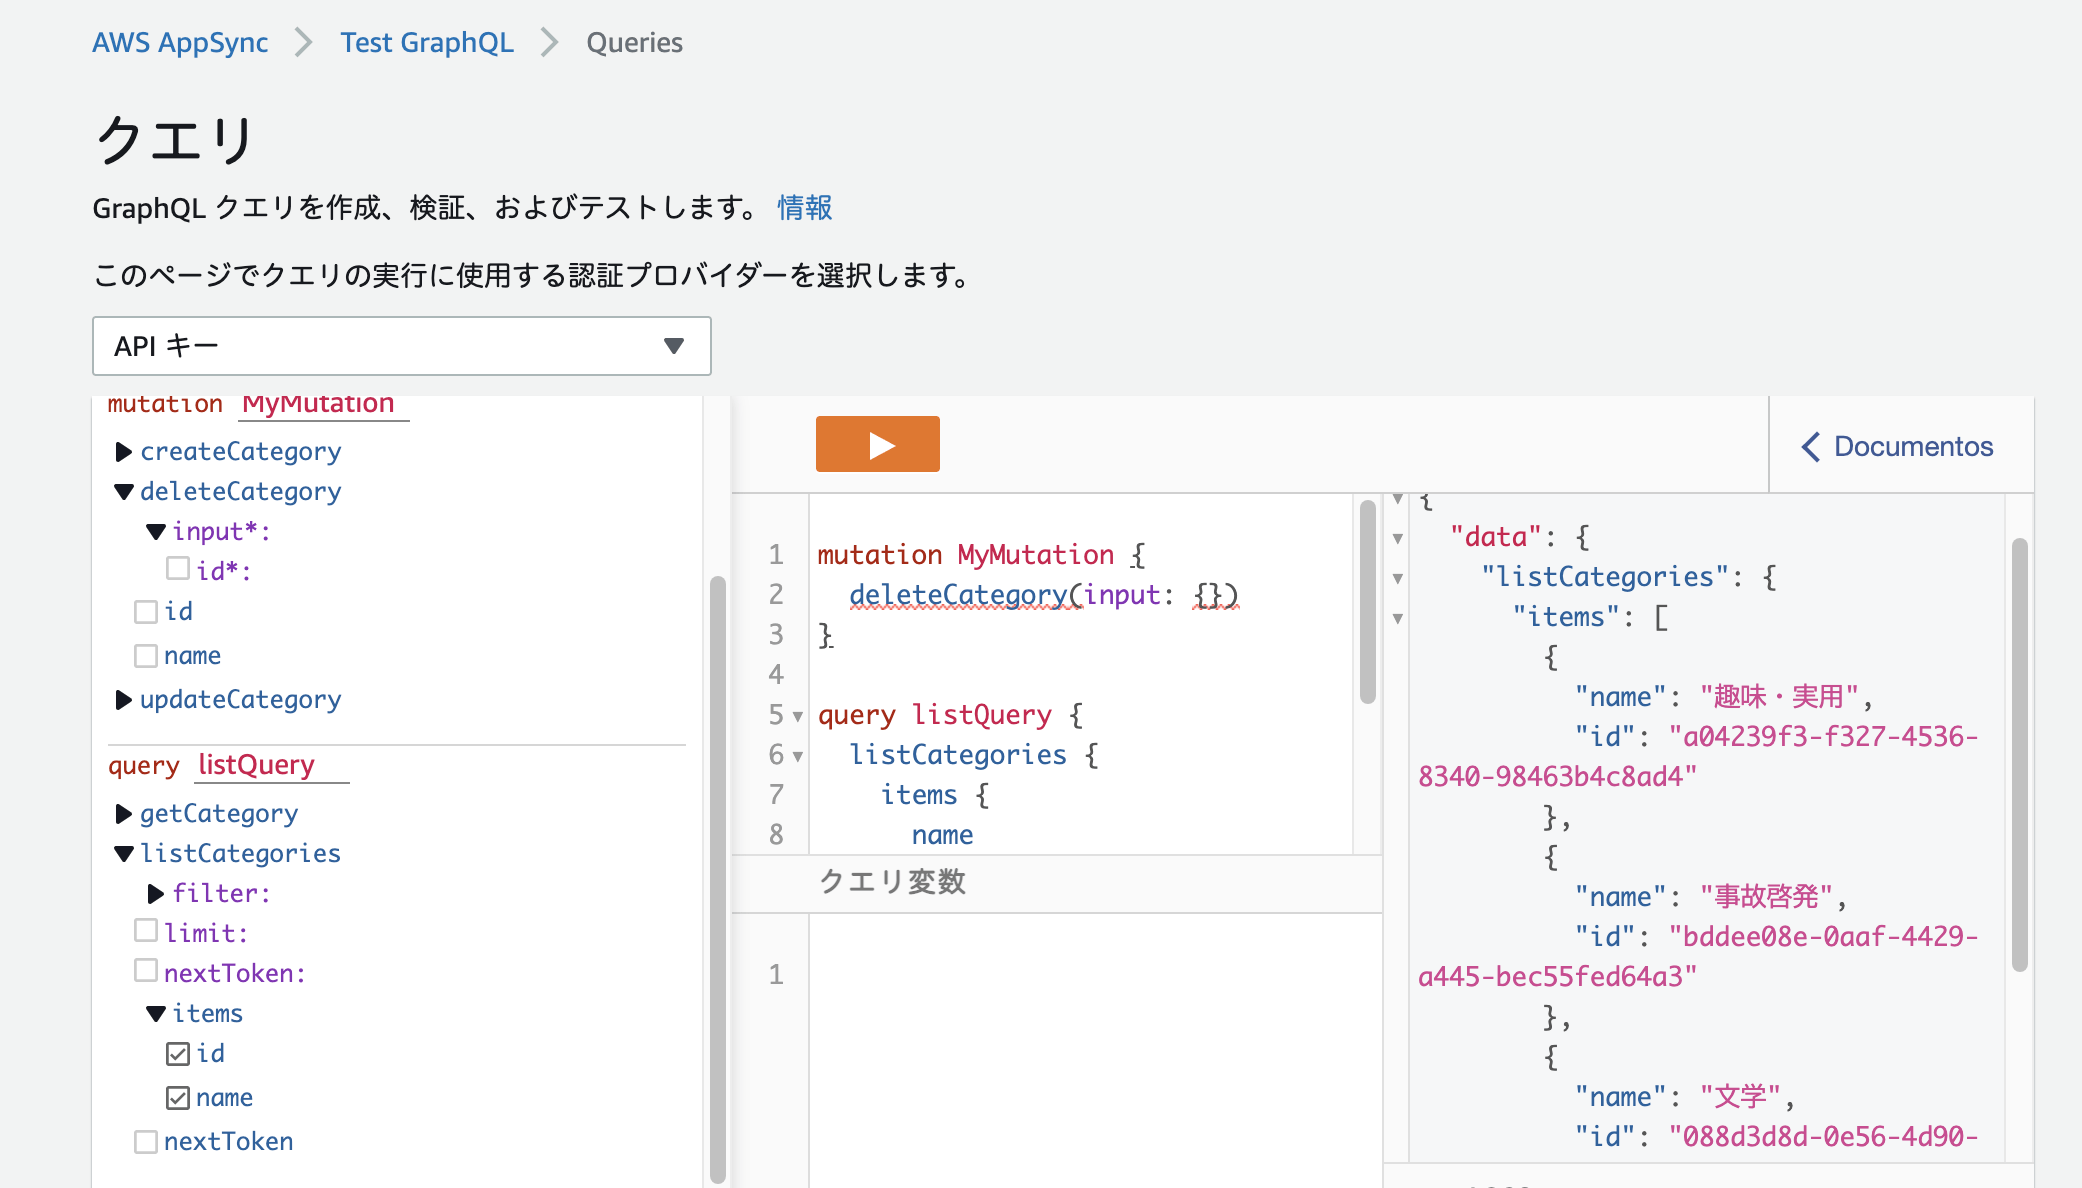Open the Documentos panel
Image resolution: width=2082 pixels, height=1188 pixels.
click(x=1897, y=446)
